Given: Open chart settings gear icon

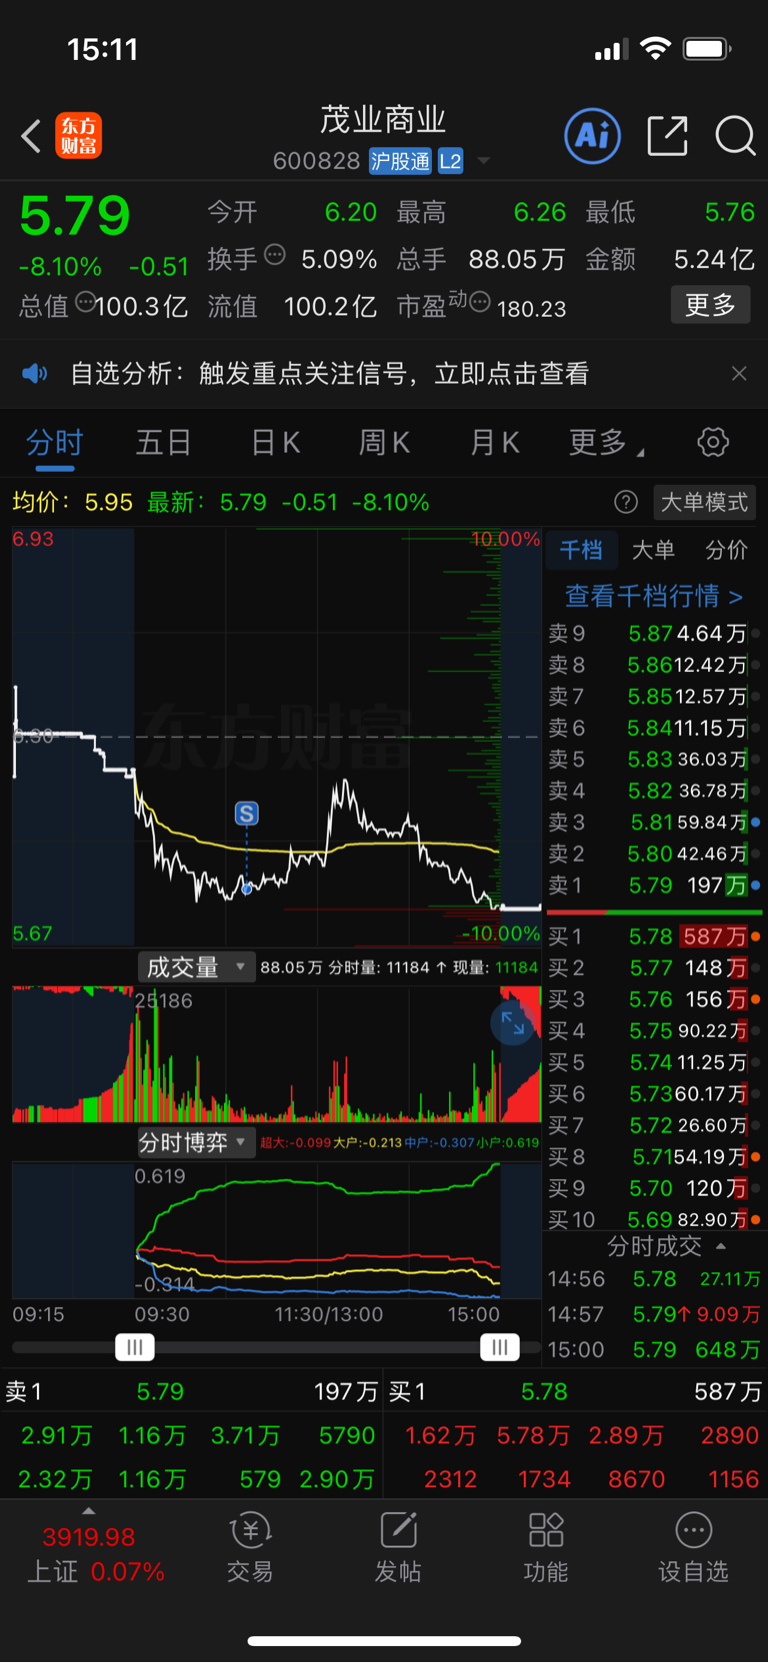Looking at the screenshot, I should (x=713, y=442).
